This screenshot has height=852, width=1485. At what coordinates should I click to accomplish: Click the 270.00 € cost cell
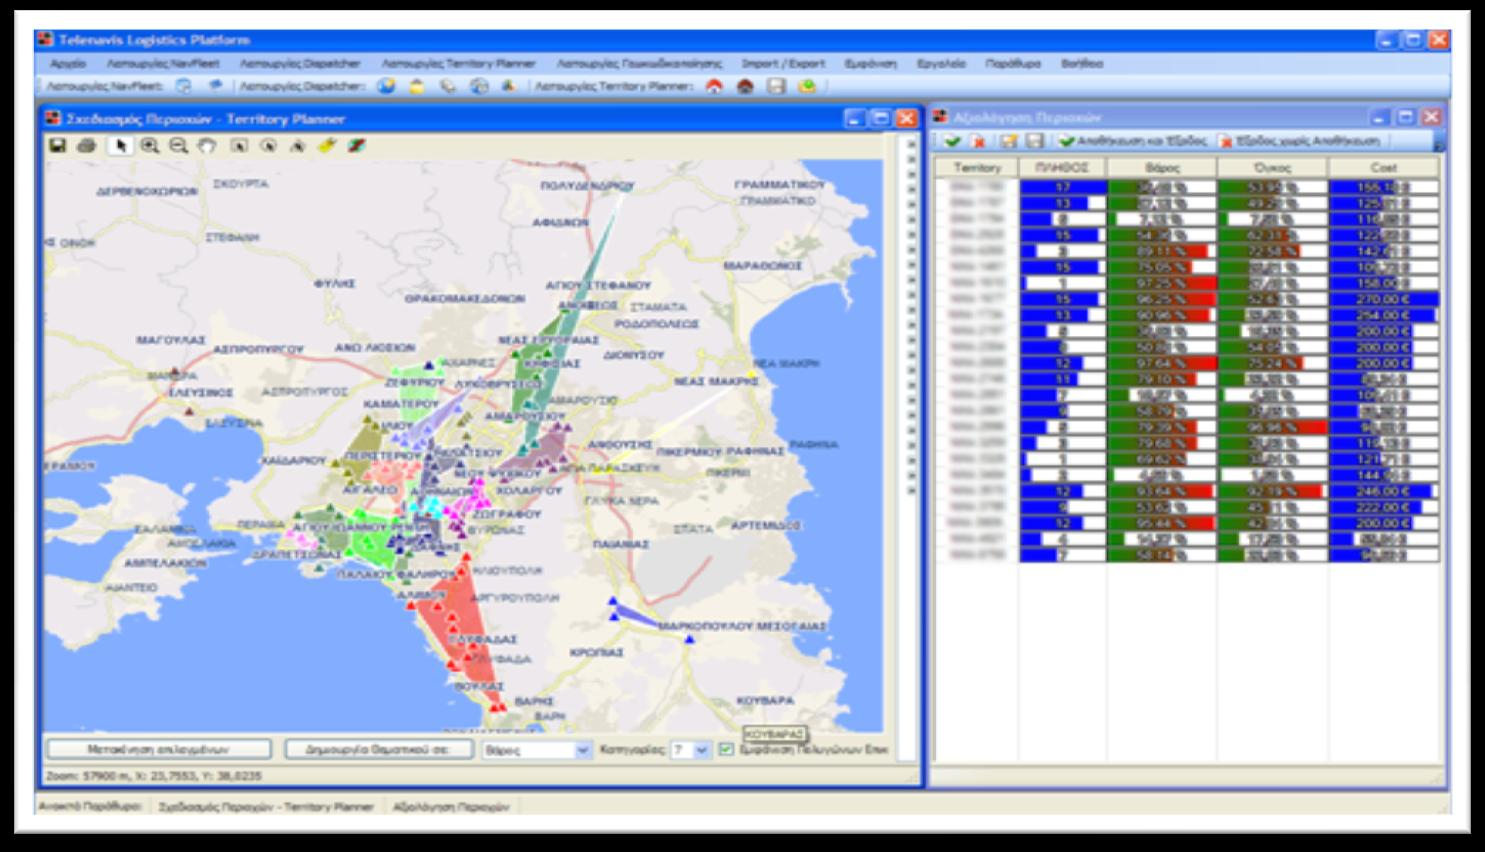pos(1384,299)
